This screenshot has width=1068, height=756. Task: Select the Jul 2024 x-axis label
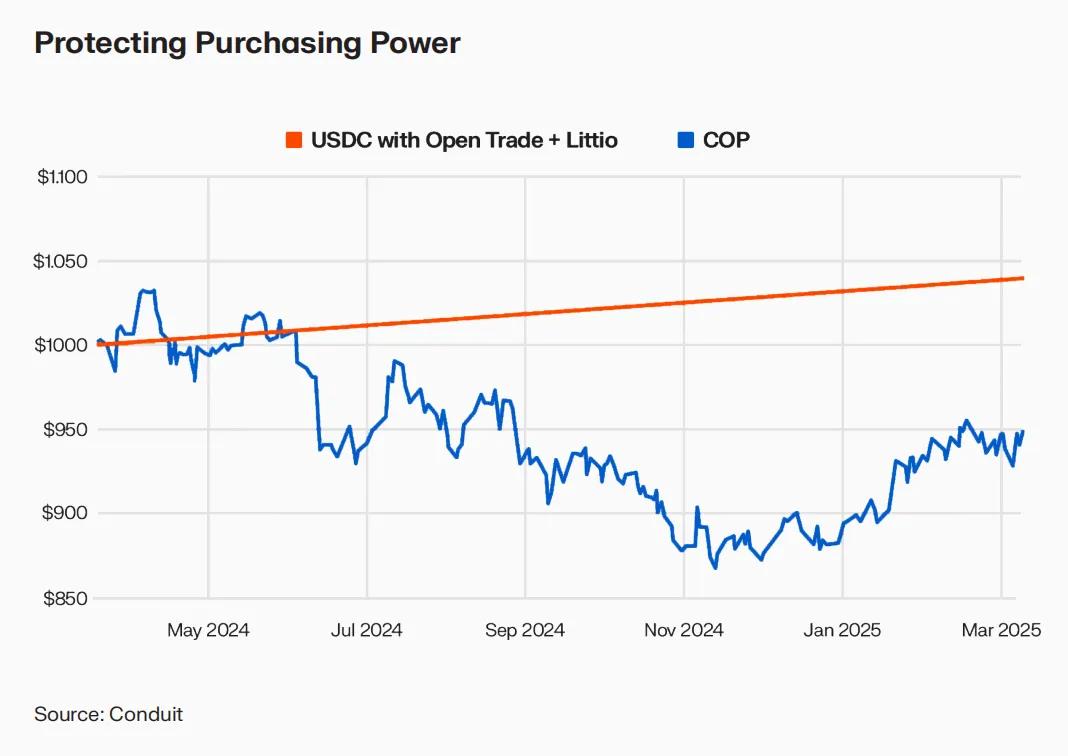367,630
